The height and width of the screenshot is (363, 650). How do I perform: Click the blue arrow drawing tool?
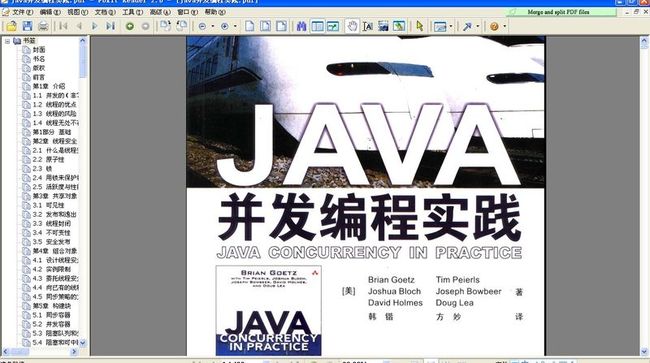(467, 26)
